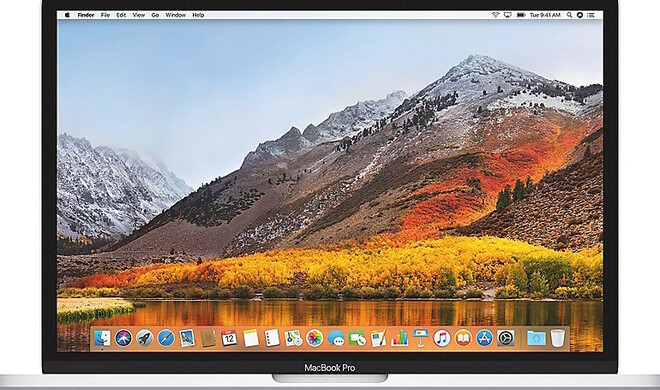Open the iTunes music note icon
The width and height of the screenshot is (660, 390).
[442, 338]
